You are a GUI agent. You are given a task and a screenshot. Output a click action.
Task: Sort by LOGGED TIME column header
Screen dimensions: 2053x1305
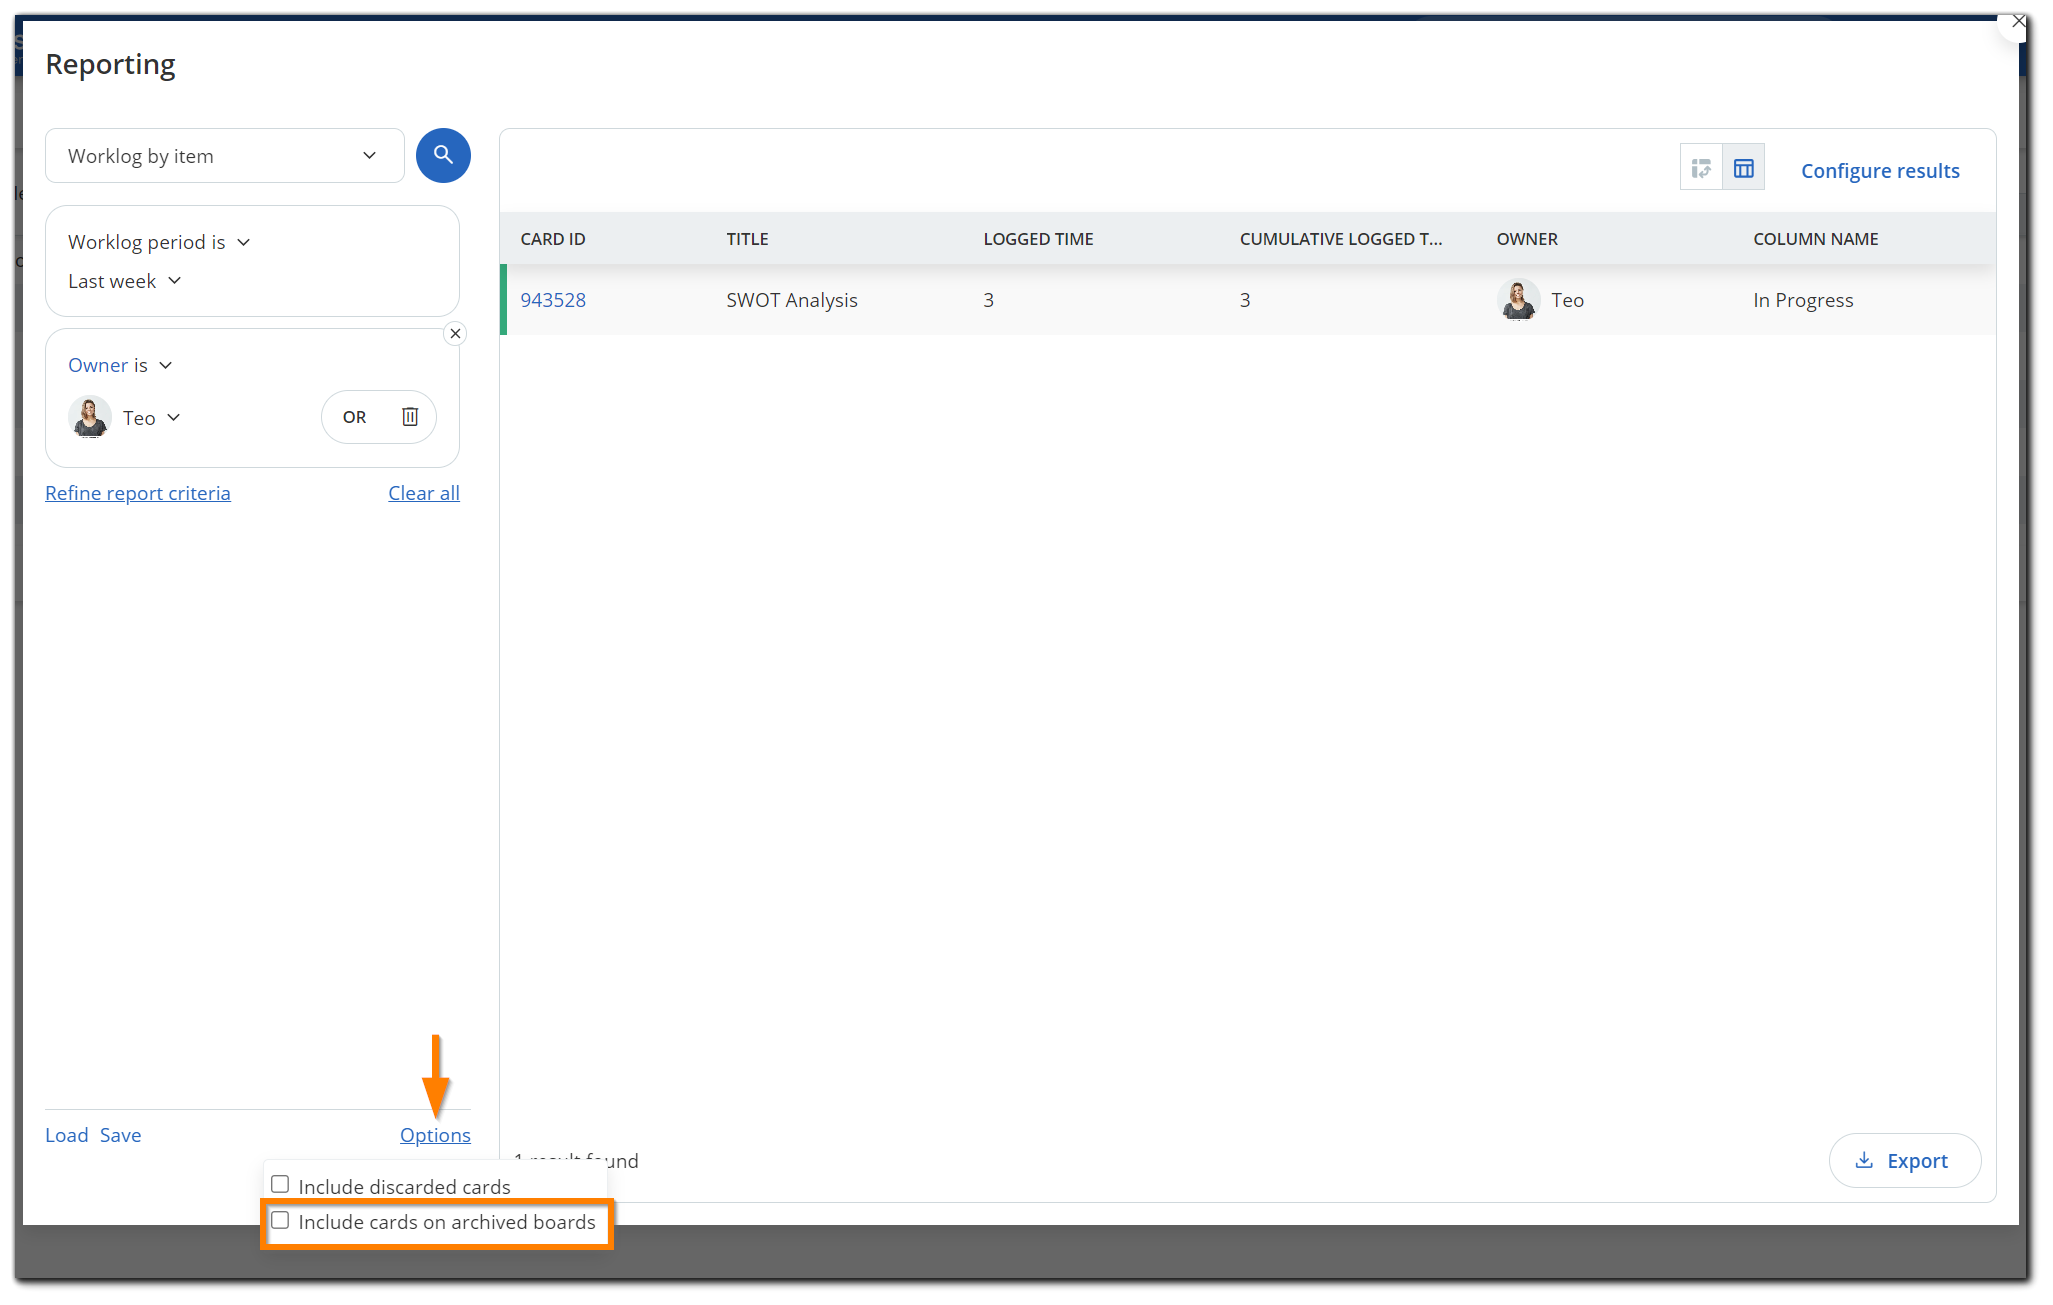pos(1038,239)
